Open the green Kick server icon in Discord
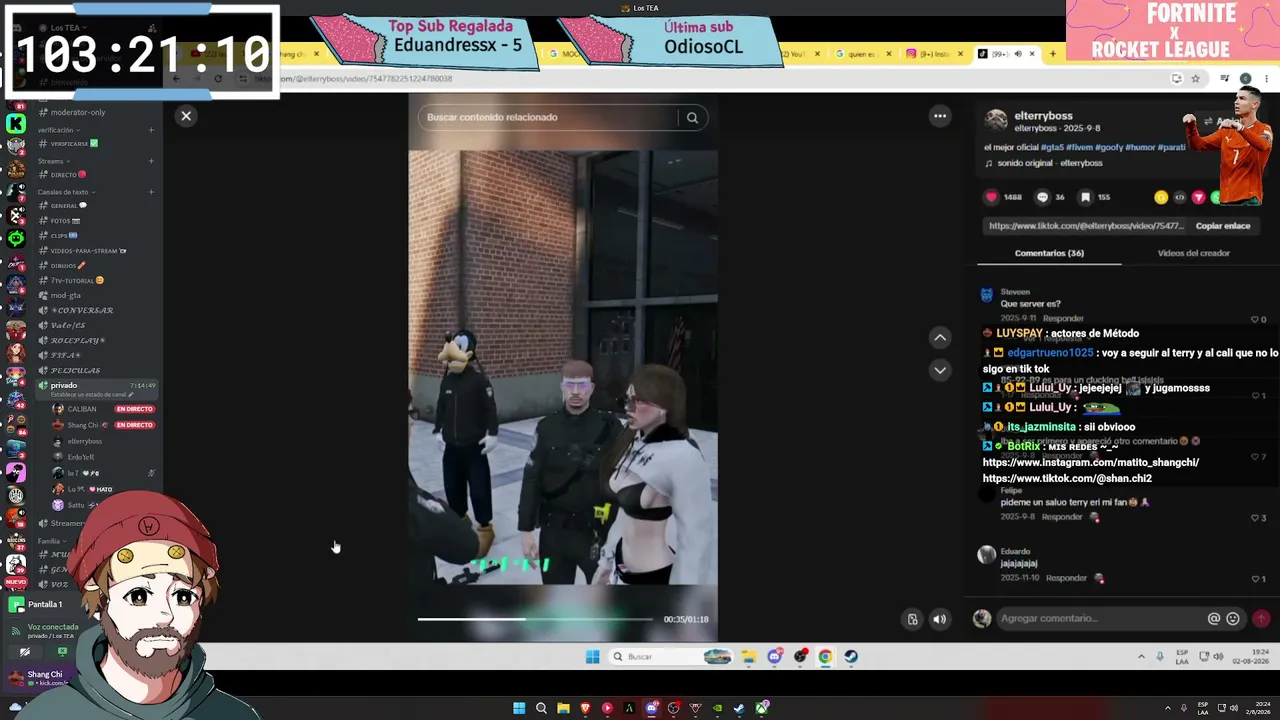The image size is (1280, 720). 16,123
